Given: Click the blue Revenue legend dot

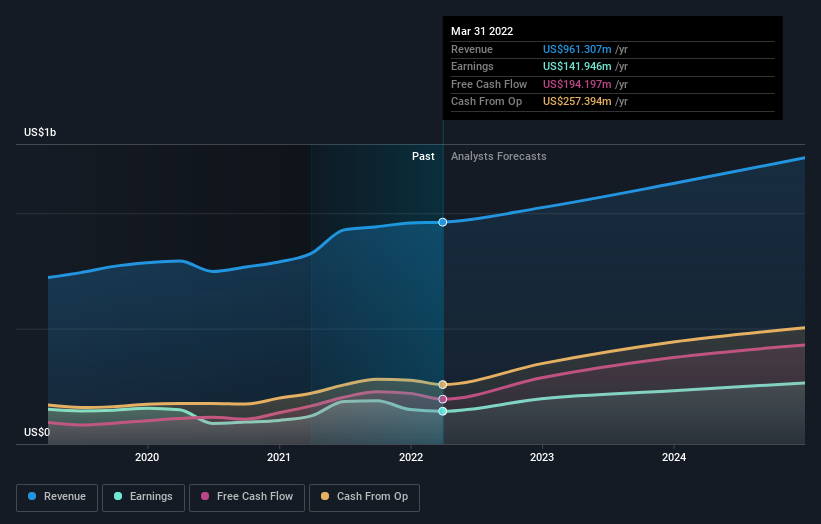Looking at the screenshot, I should coord(32,496).
